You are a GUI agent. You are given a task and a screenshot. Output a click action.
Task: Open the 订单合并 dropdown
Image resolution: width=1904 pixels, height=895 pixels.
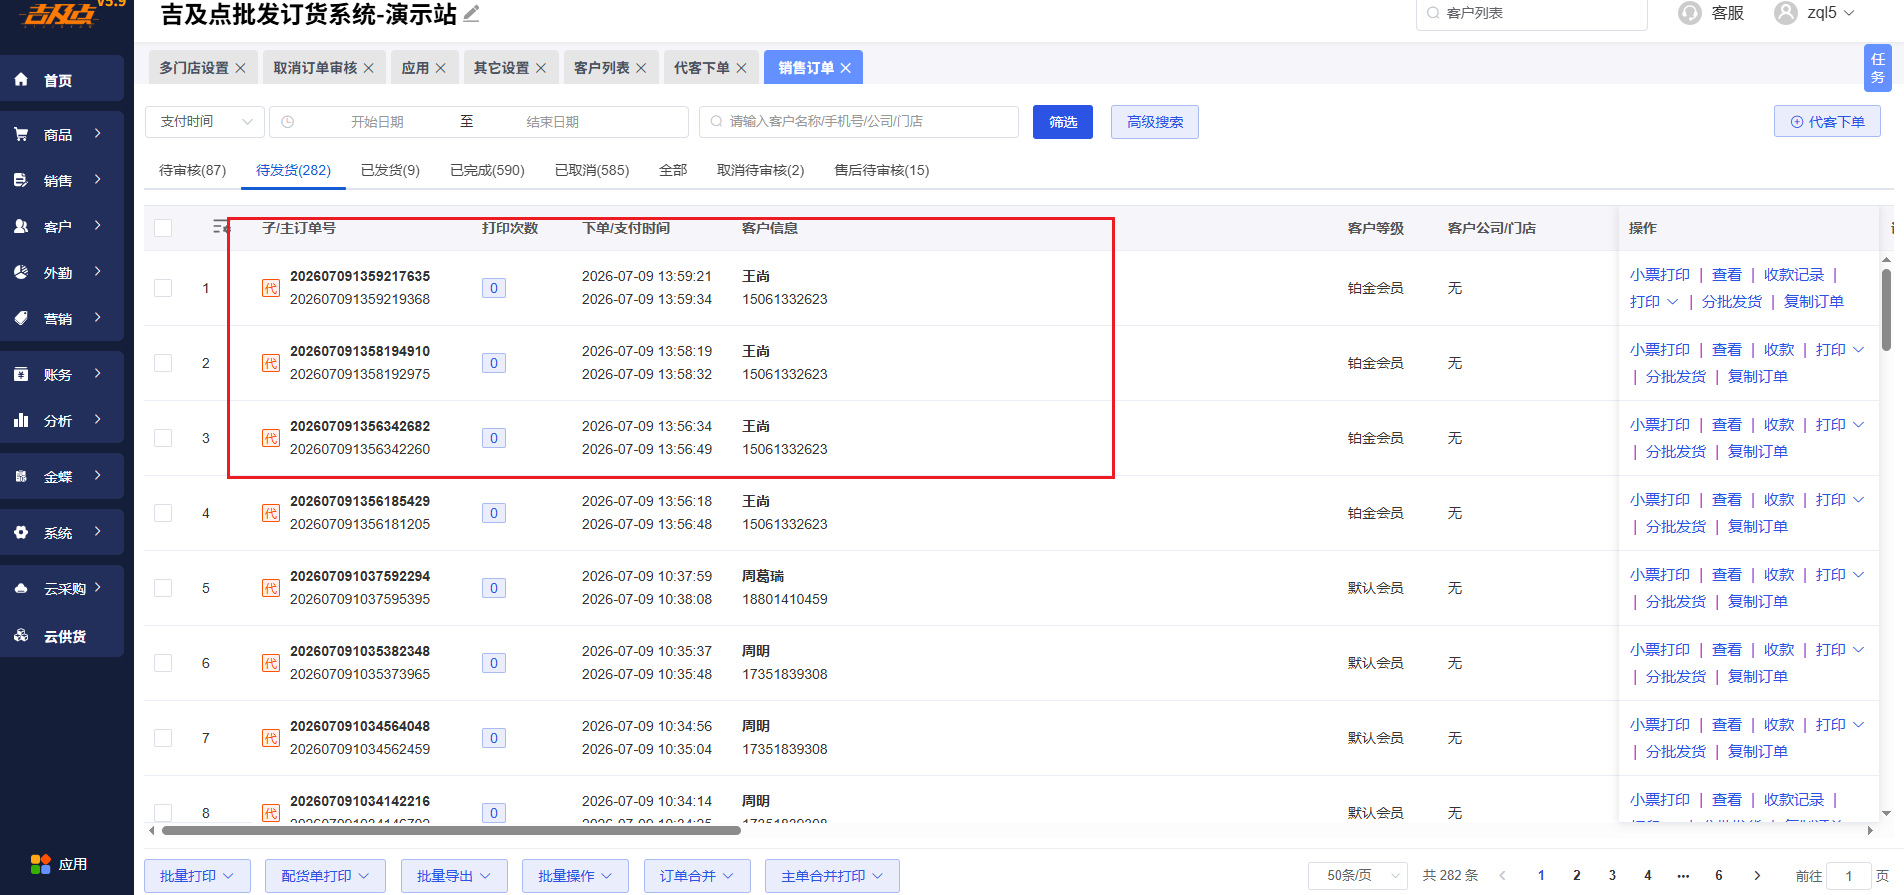pos(697,876)
